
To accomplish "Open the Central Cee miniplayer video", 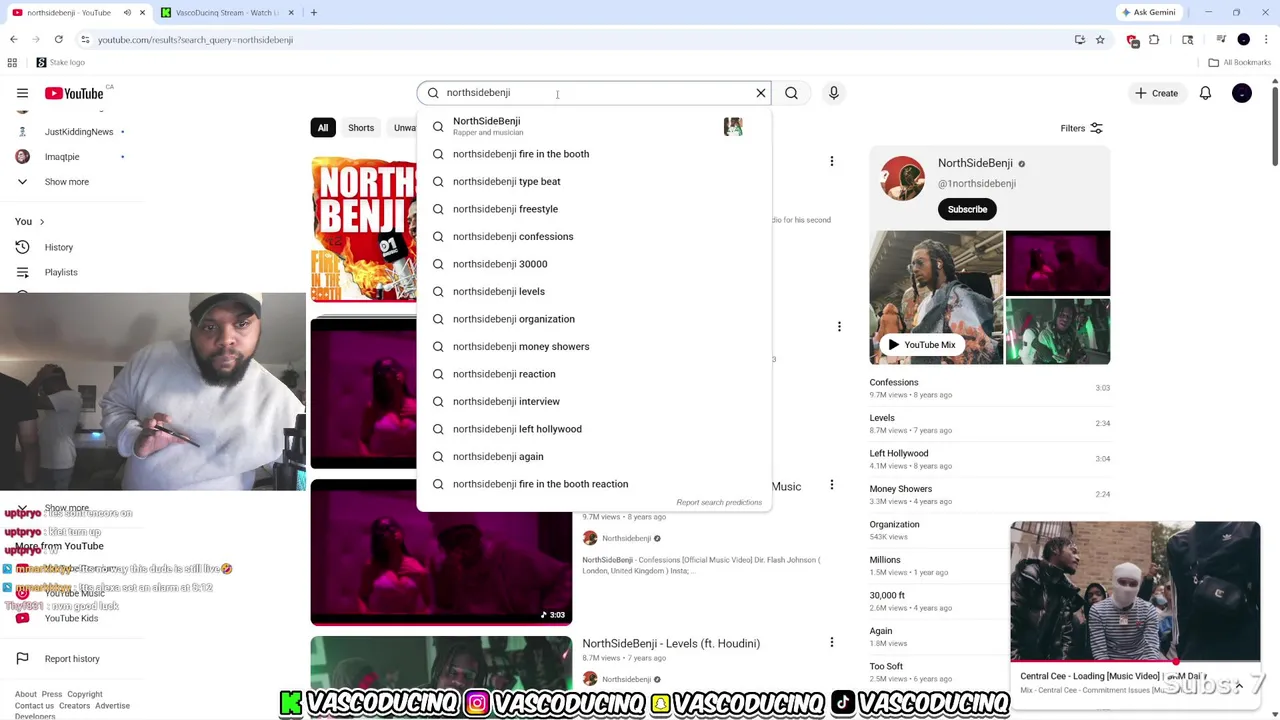I will (1135, 591).
